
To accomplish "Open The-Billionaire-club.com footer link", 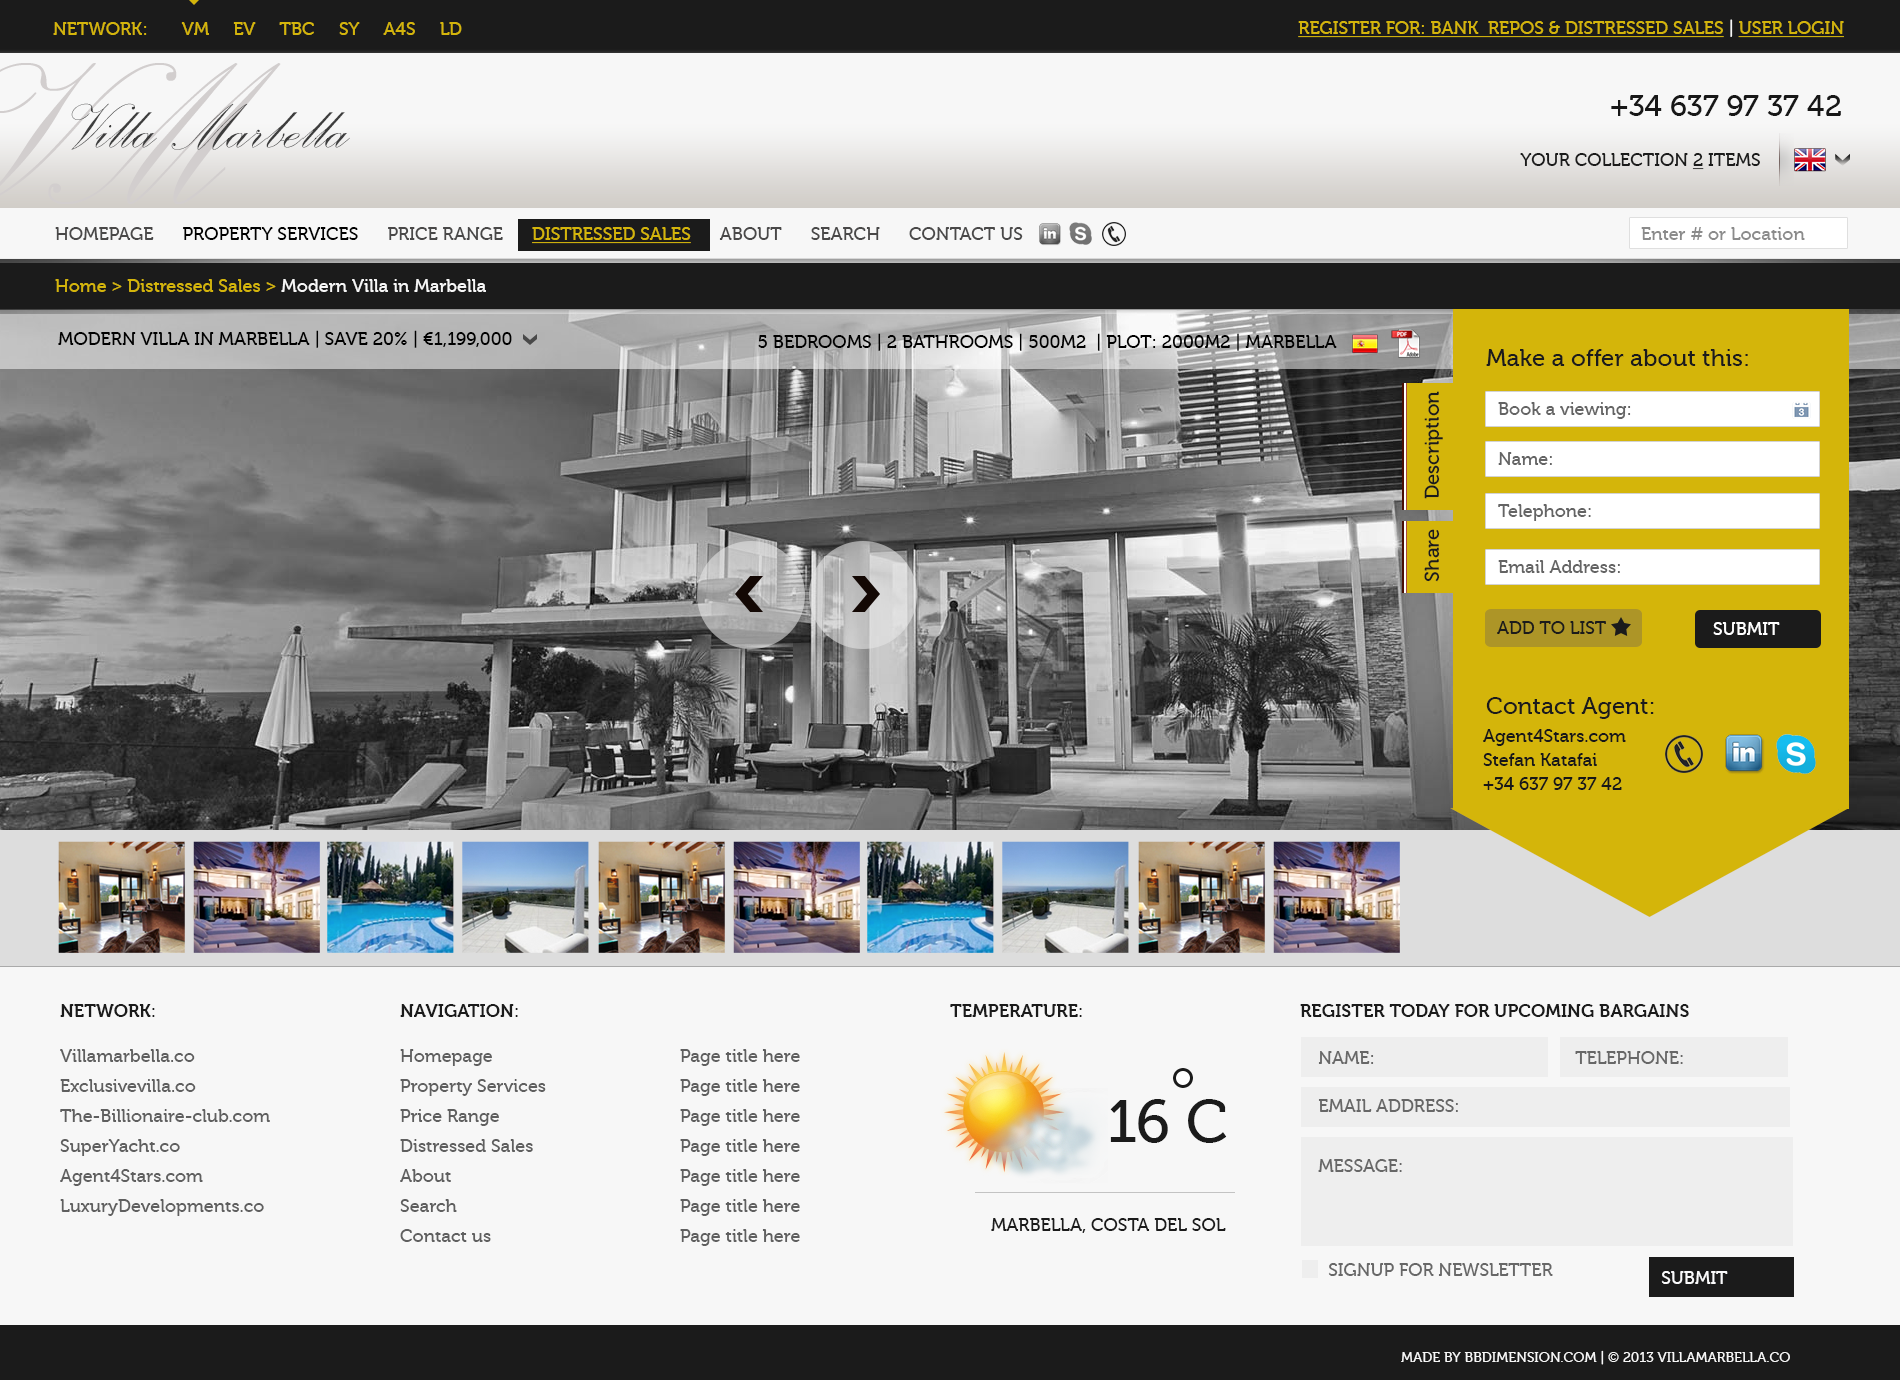I will click(165, 1116).
